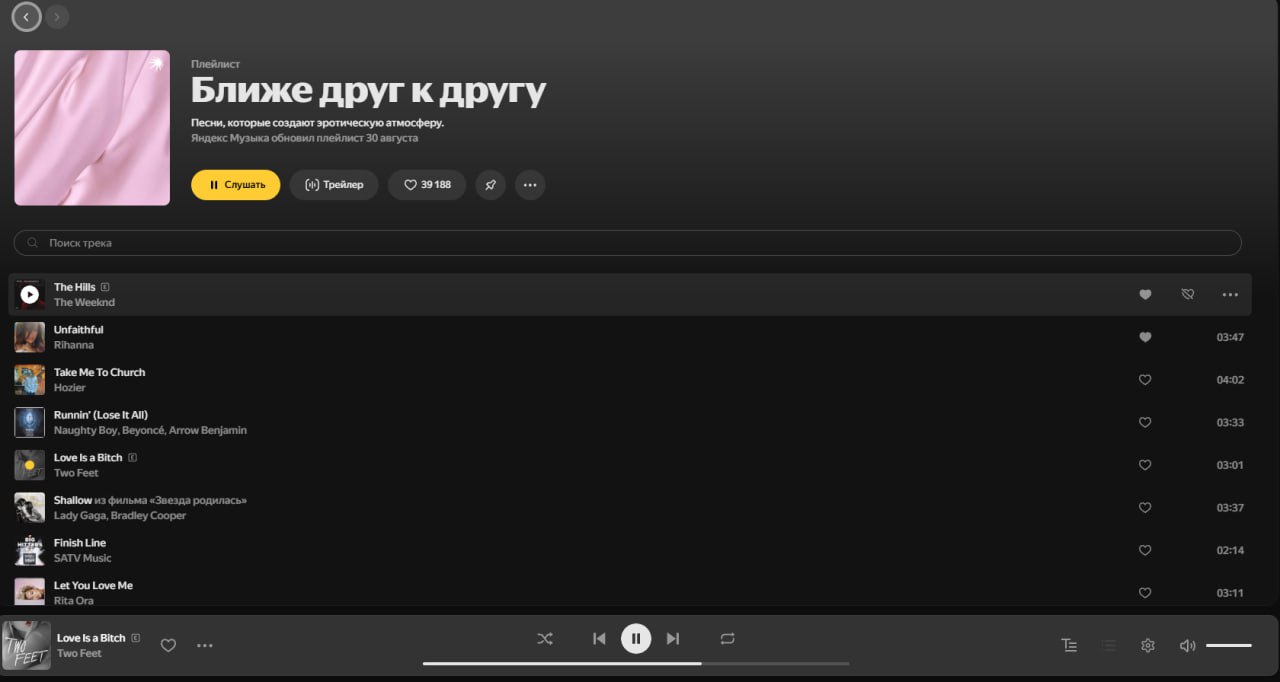Open Two Feet artist link in track list
Viewport: 1280px width, 682px height.
[x=76, y=473]
